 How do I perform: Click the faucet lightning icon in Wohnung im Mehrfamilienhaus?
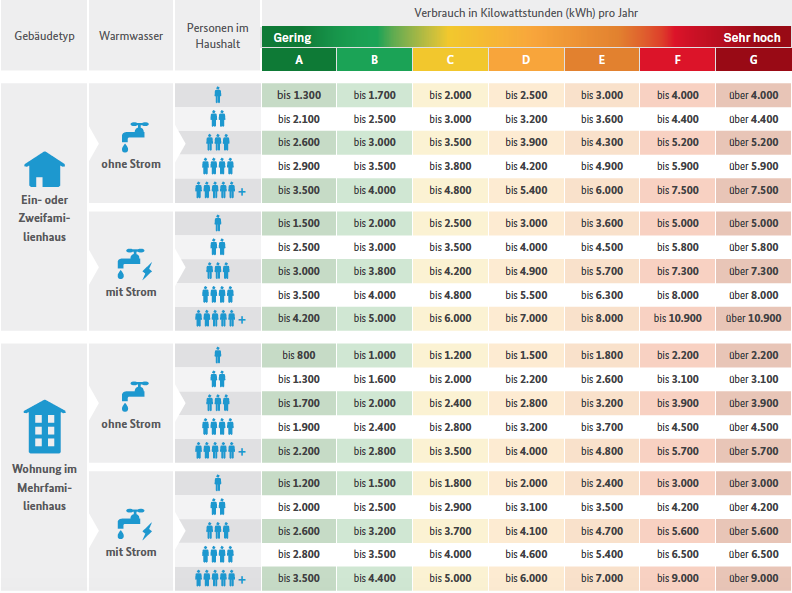pos(134,524)
